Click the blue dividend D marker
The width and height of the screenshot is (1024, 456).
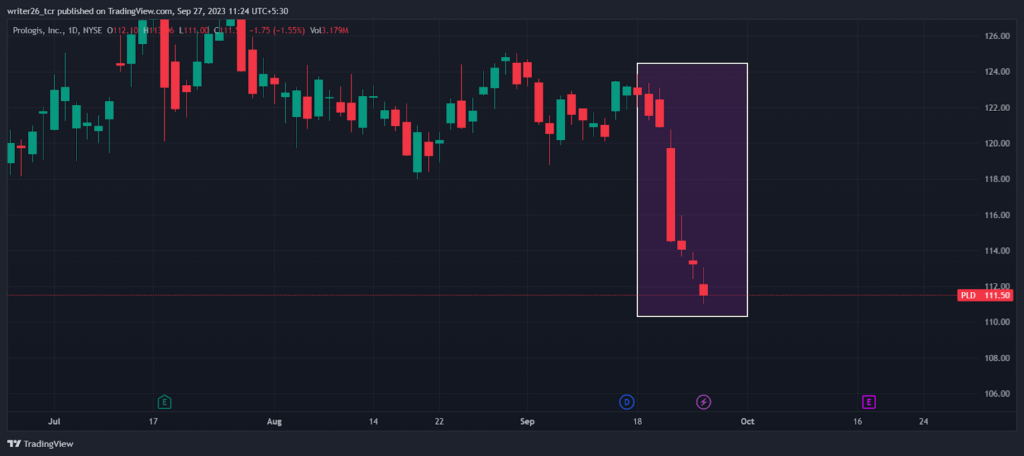[626, 402]
